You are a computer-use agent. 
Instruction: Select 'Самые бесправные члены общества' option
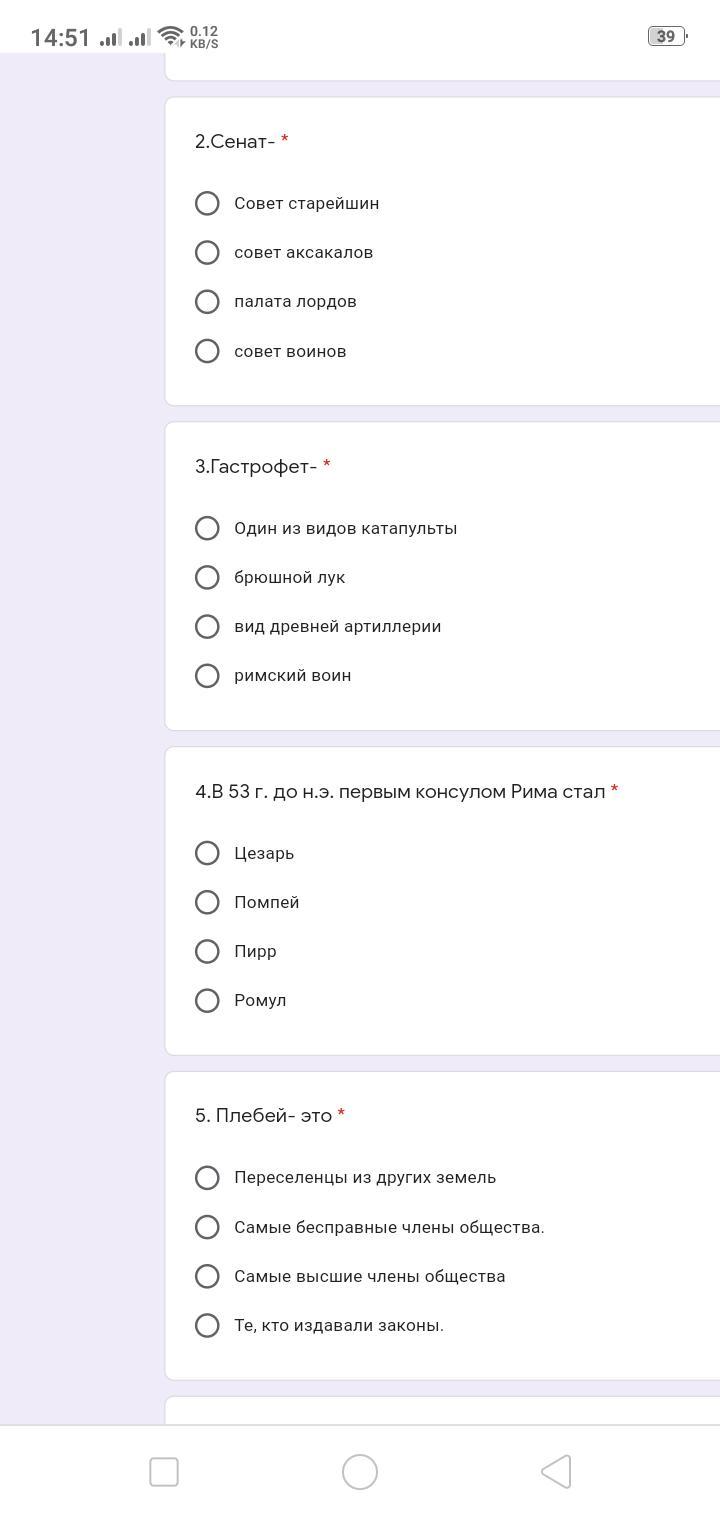[207, 1227]
